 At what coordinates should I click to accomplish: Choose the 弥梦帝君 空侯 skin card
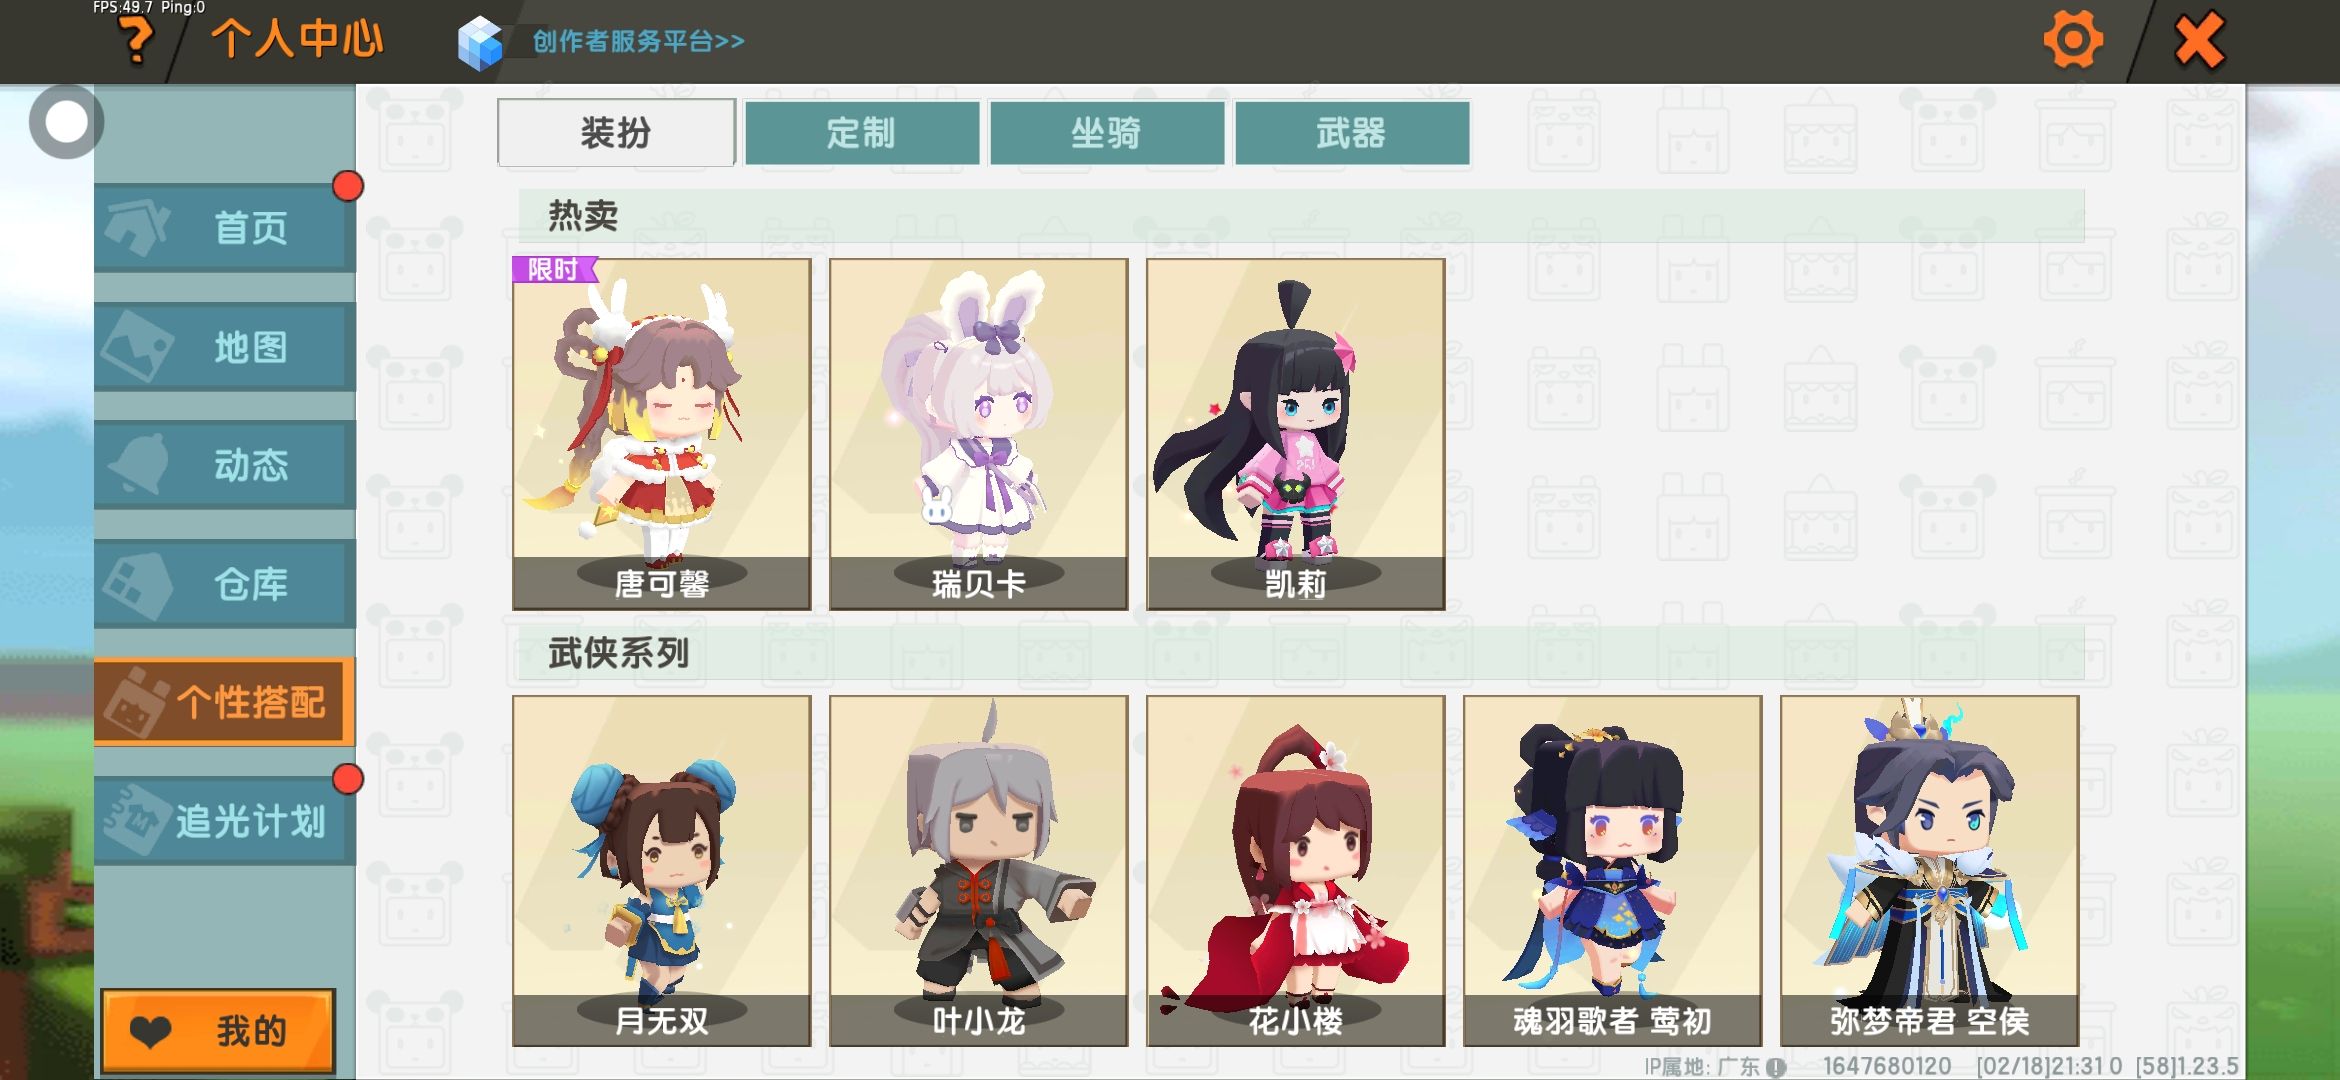[1929, 871]
